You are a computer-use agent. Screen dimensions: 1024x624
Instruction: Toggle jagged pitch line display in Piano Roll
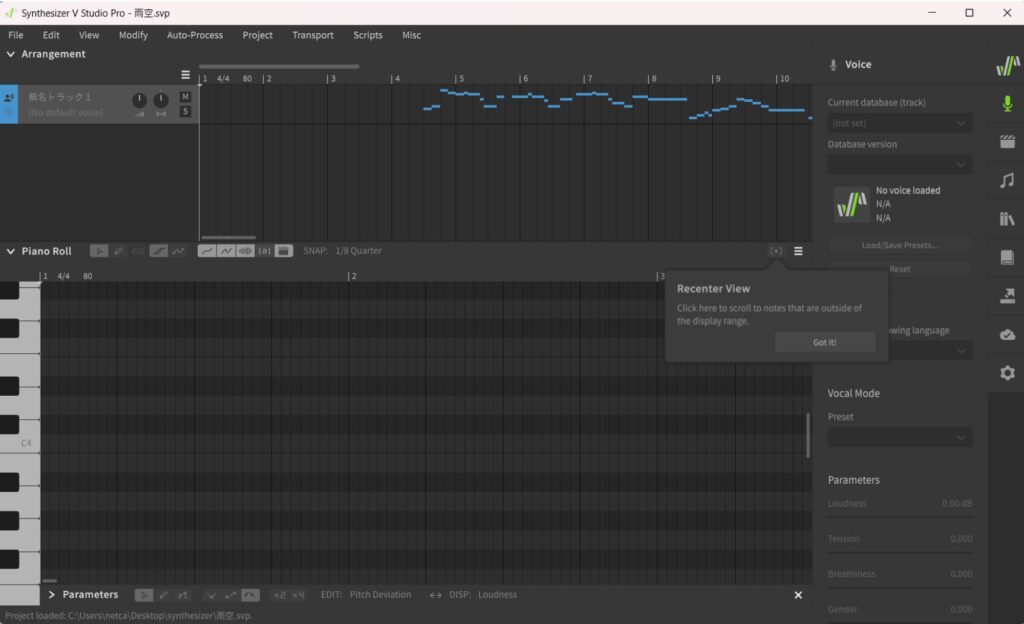[226, 251]
